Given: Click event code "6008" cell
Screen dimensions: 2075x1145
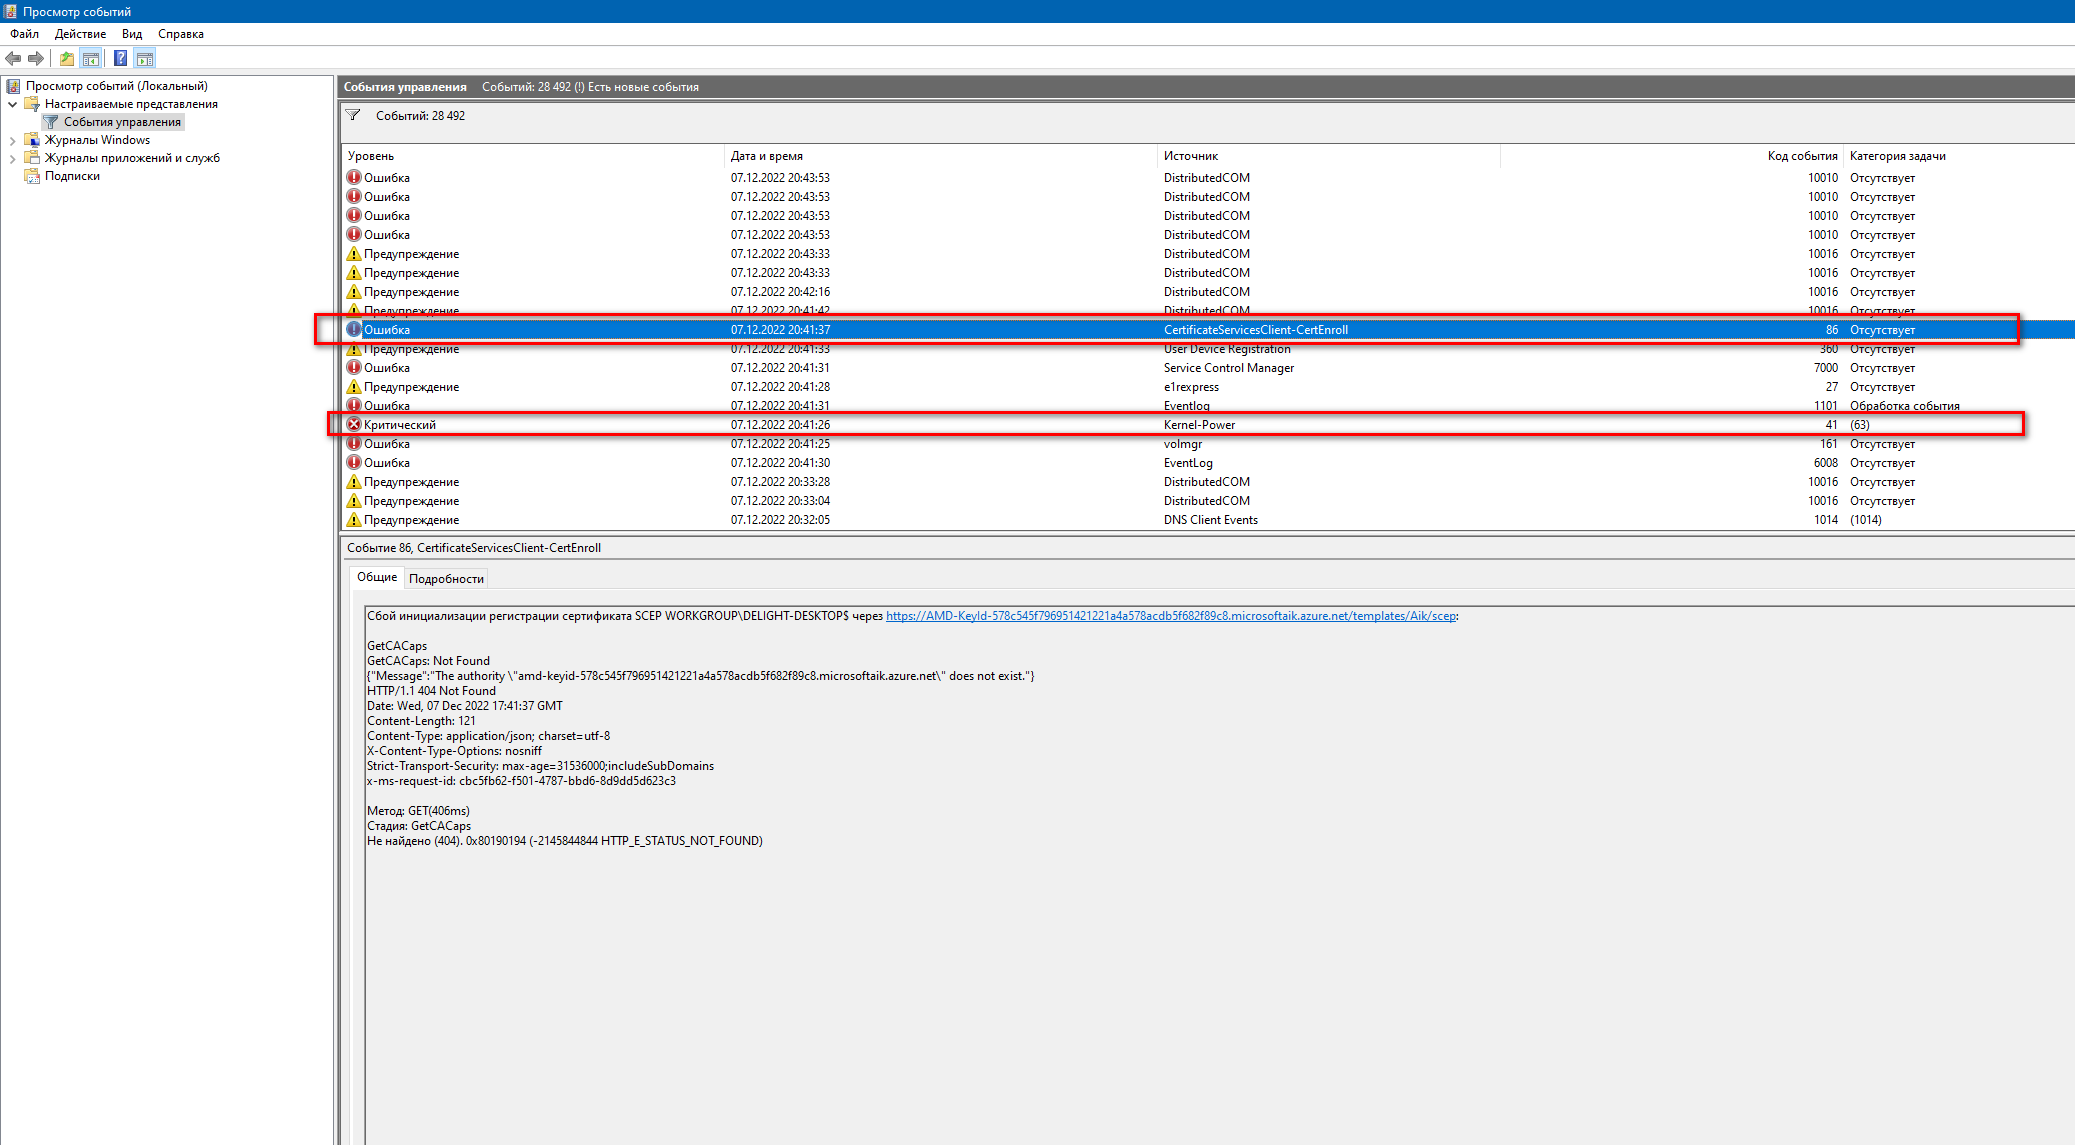Looking at the screenshot, I should (x=1825, y=462).
